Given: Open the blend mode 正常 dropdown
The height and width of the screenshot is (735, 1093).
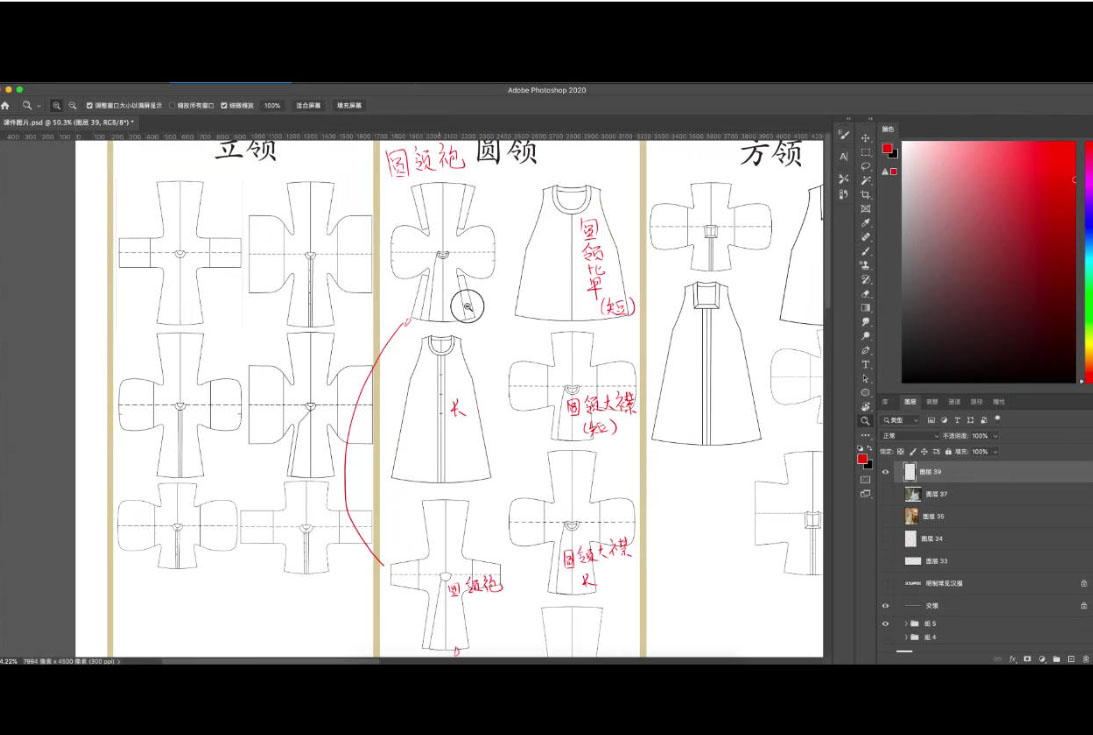Looking at the screenshot, I should point(910,436).
